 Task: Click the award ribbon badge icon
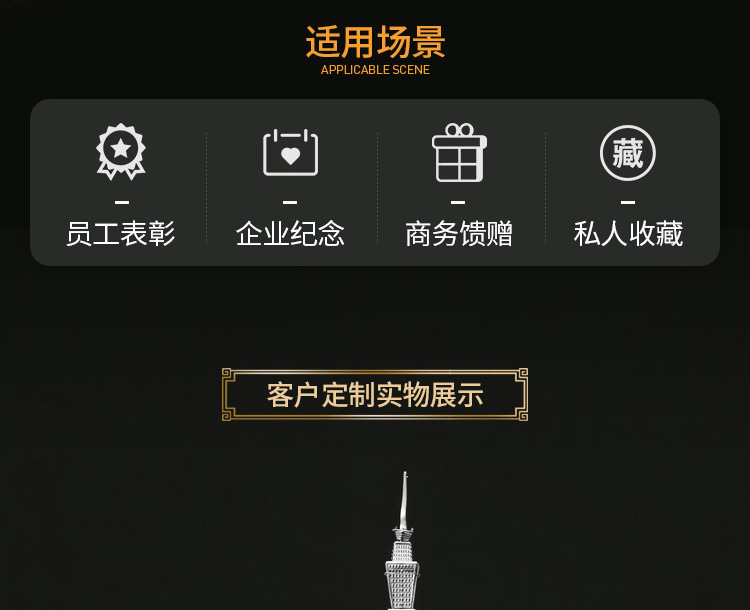[121, 152]
